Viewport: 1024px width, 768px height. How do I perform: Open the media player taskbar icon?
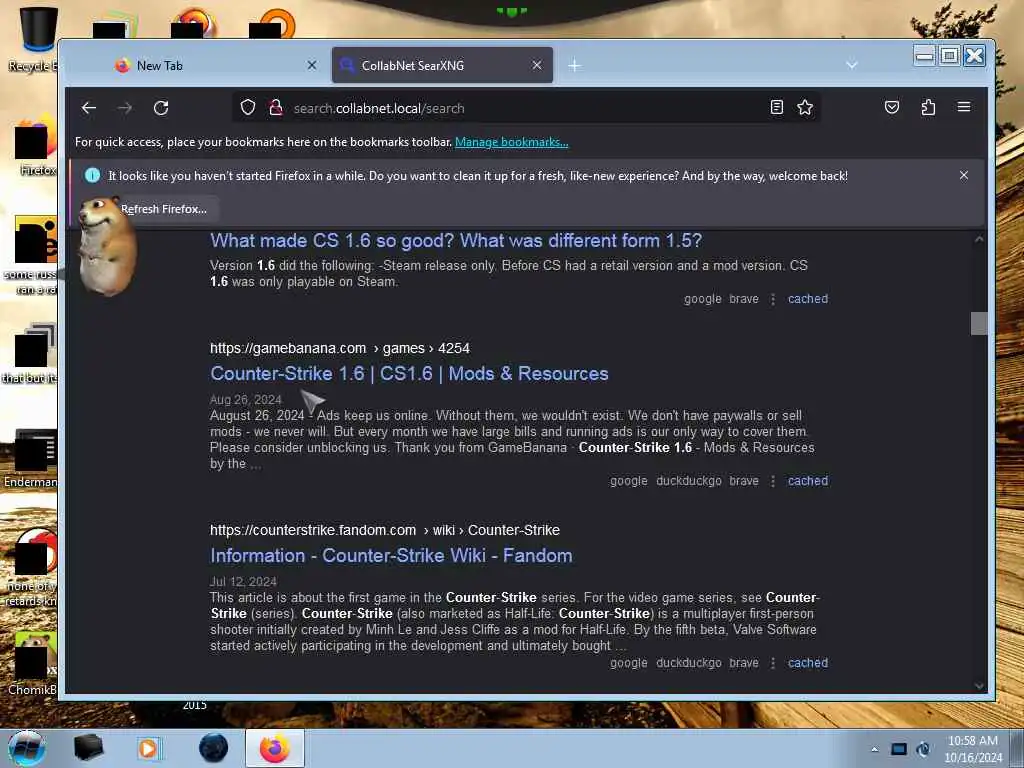tap(149, 748)
